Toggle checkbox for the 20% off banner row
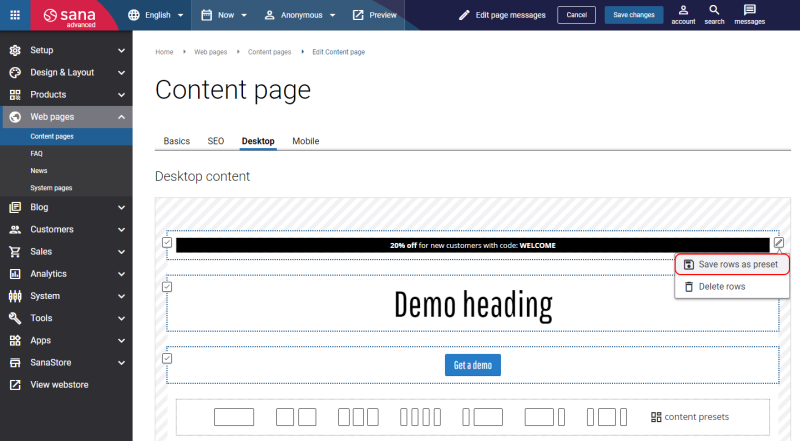The image size is (800, 441). point(167,242)
